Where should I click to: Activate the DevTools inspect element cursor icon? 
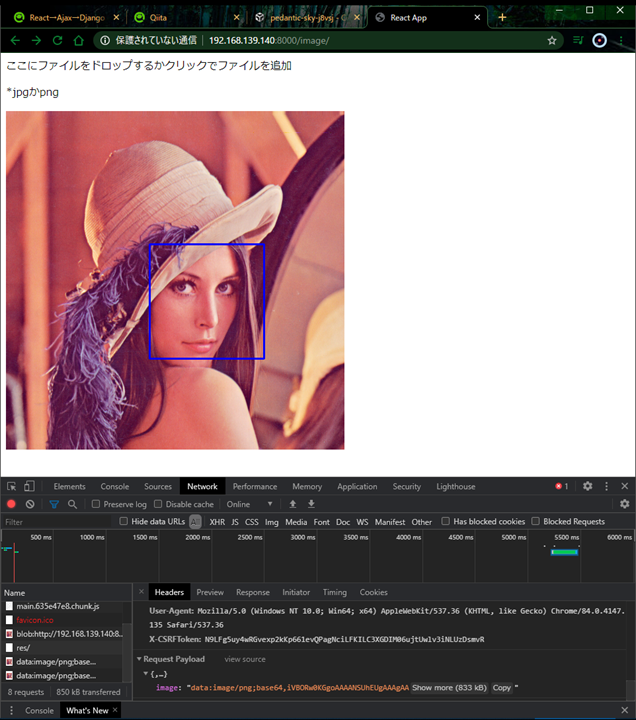pos(11,486)
